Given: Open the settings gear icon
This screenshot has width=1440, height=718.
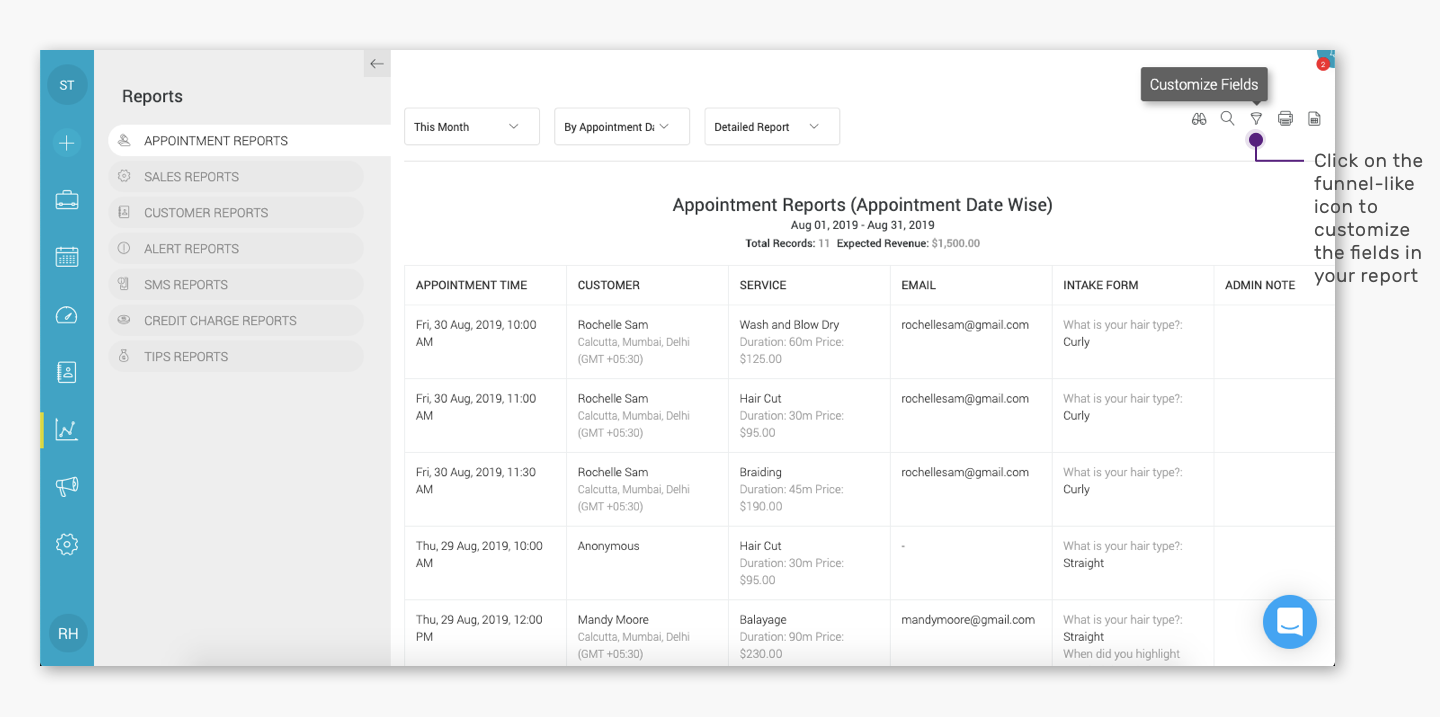Looking at the screenshot, I should point(67,544).
